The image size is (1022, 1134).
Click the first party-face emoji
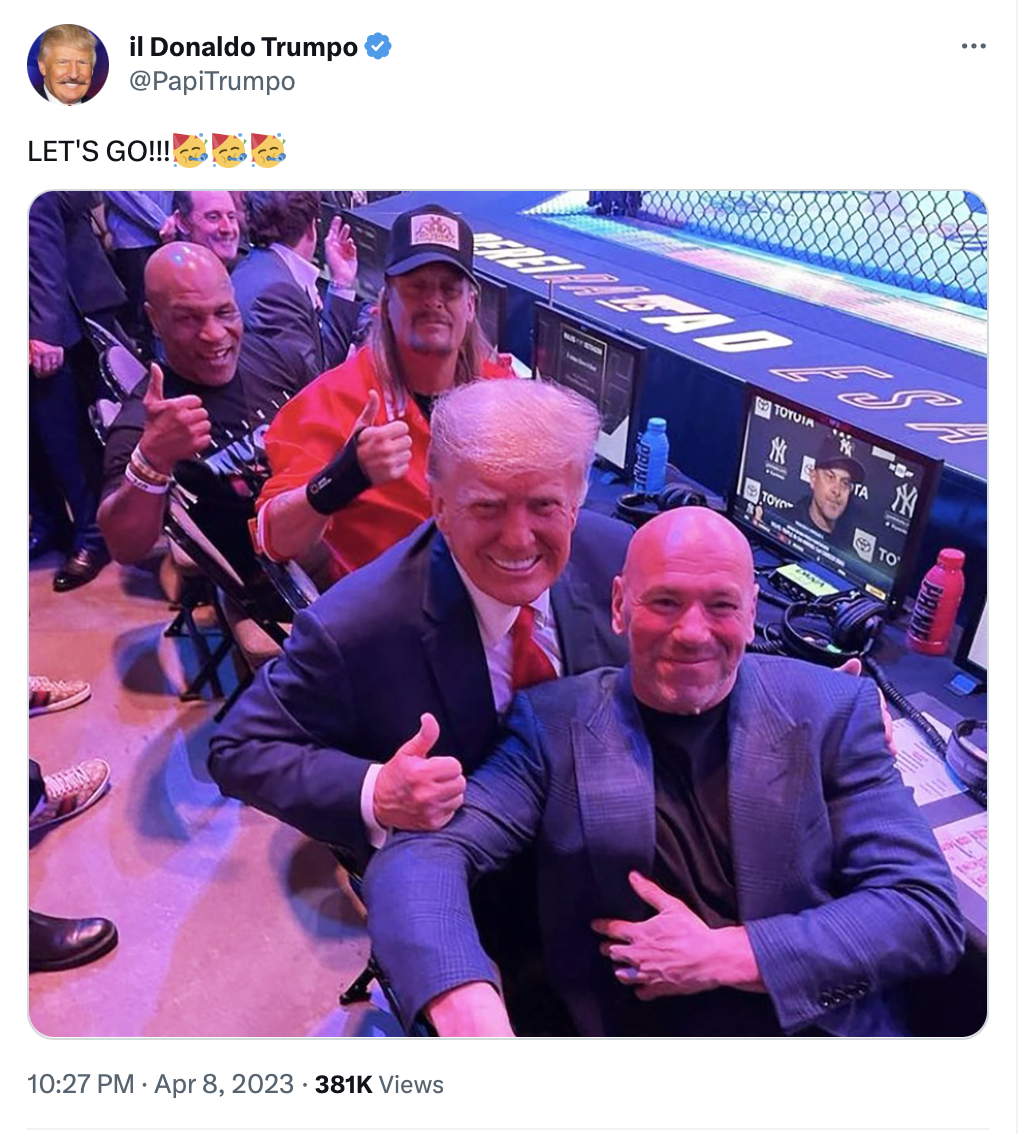[191, 150]
